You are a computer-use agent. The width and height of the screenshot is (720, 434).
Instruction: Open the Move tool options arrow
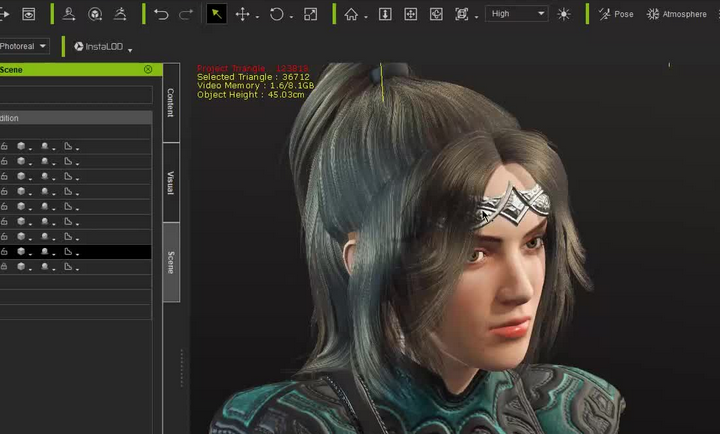pos(257,17)
